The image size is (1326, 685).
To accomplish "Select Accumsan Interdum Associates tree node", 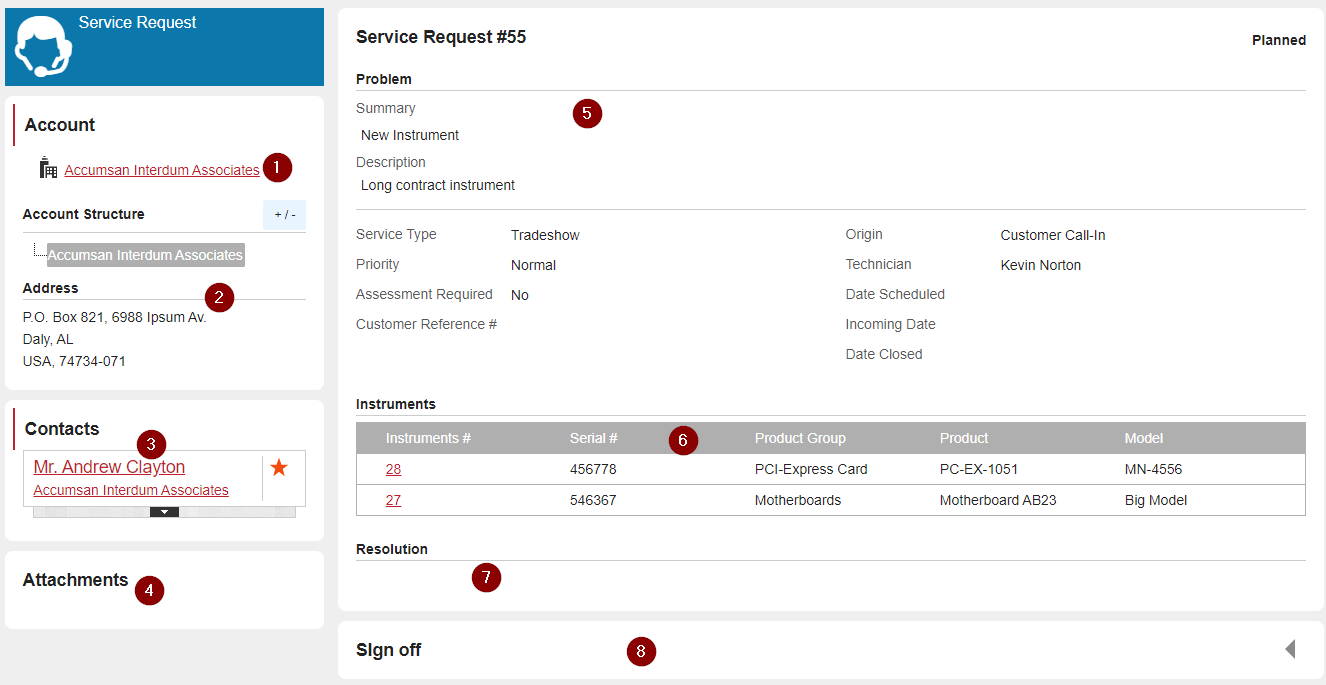I will coord(145,255).
